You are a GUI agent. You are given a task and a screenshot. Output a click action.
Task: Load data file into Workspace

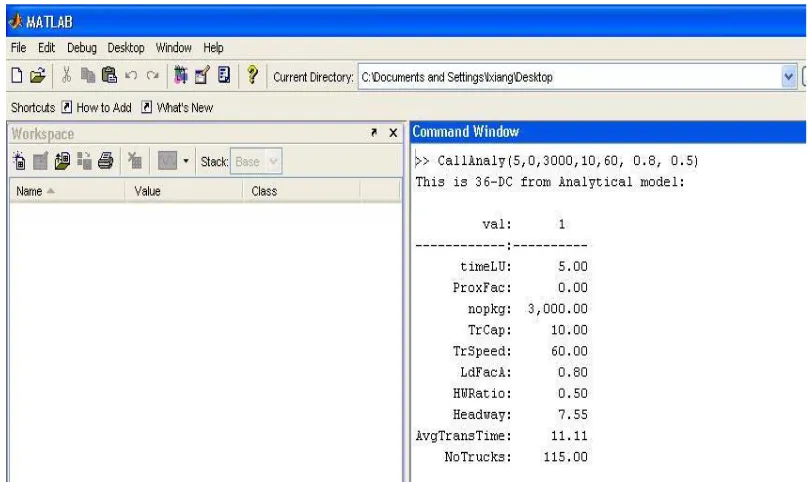62,161
